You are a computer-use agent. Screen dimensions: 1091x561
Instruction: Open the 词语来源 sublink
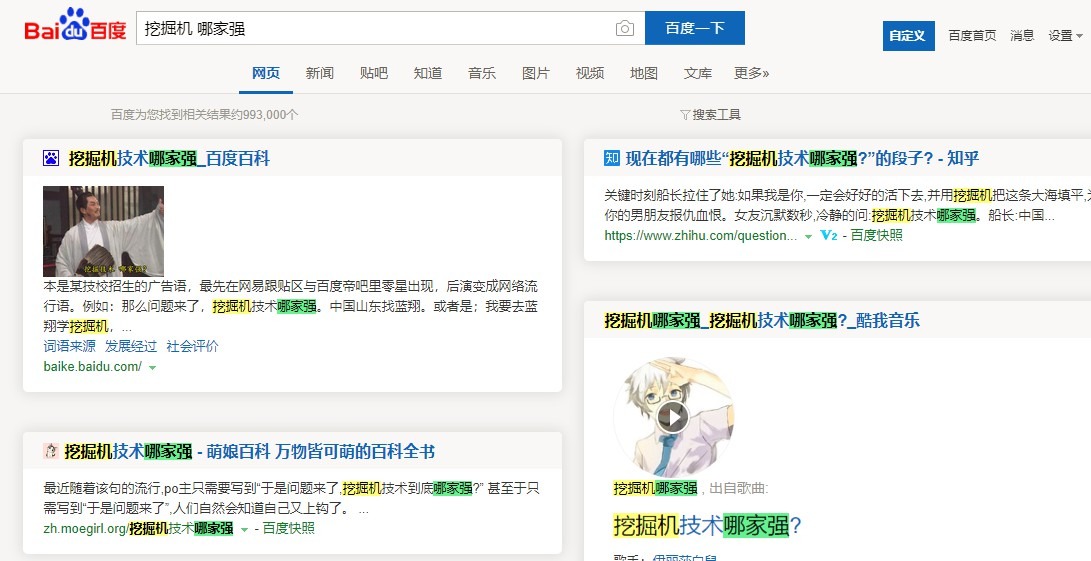[x=70, y=346]
